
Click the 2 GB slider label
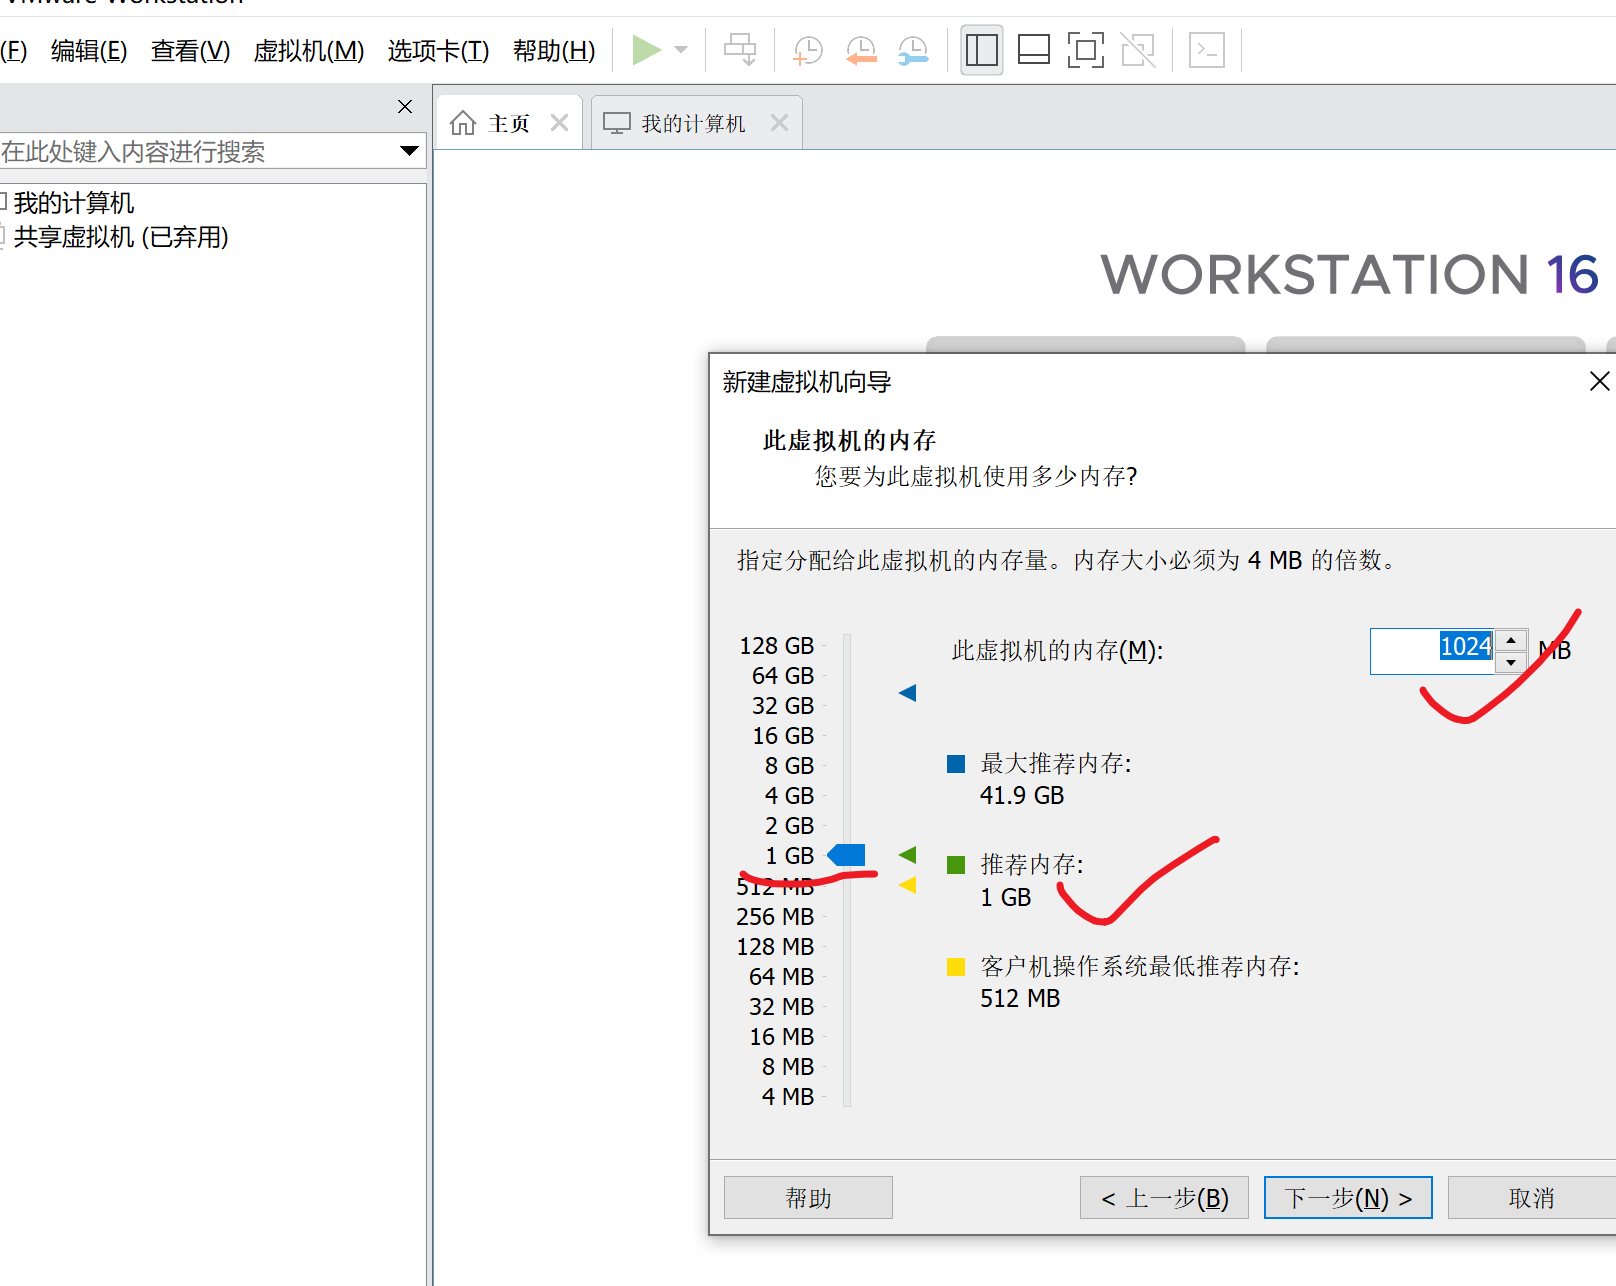point(789,826)
